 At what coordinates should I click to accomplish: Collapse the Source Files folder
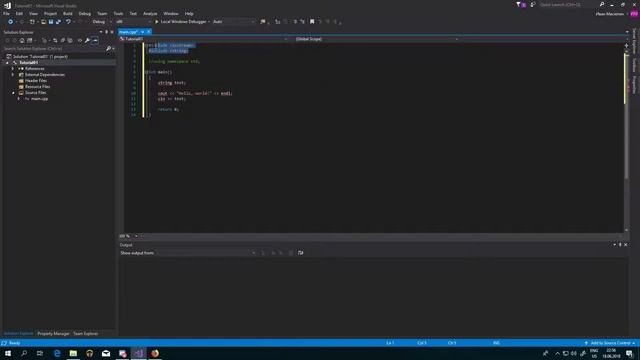(13, 93)
